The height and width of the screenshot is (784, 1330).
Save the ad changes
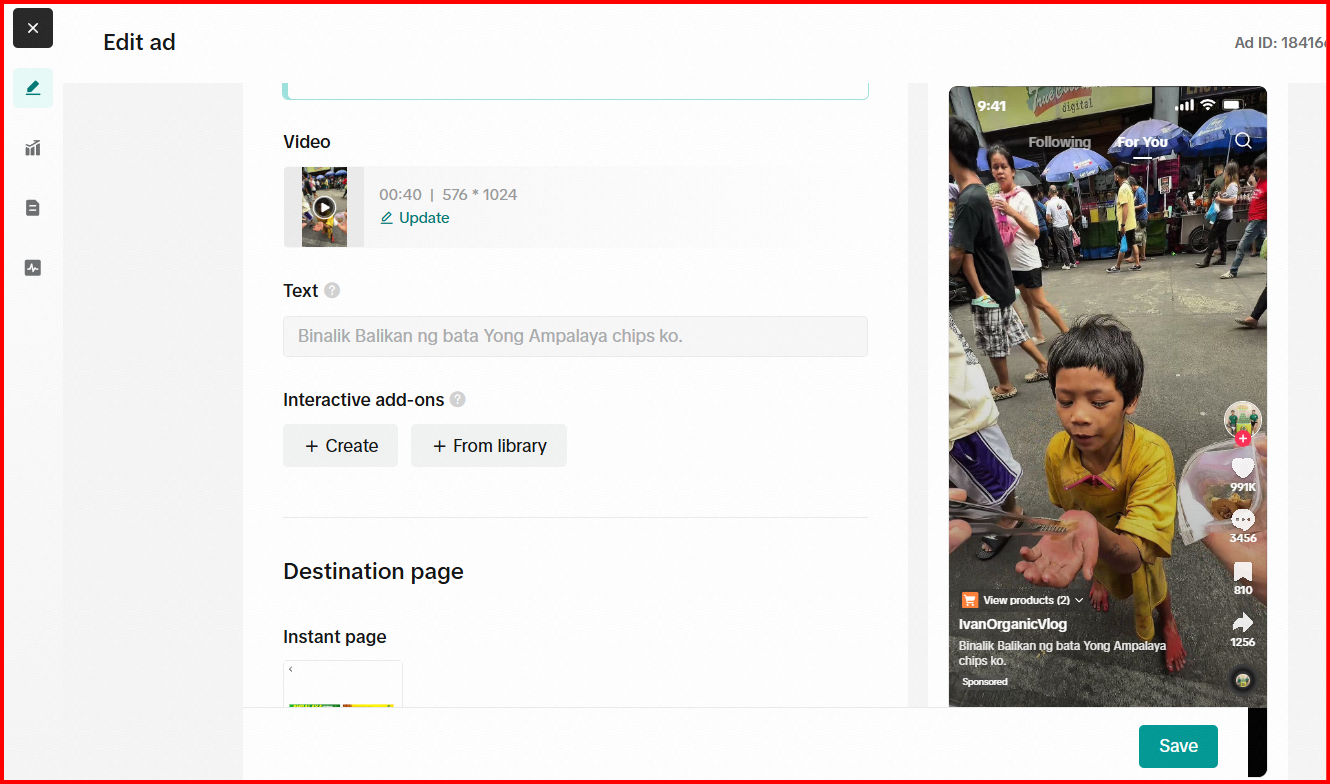(x=1178, y=746)
